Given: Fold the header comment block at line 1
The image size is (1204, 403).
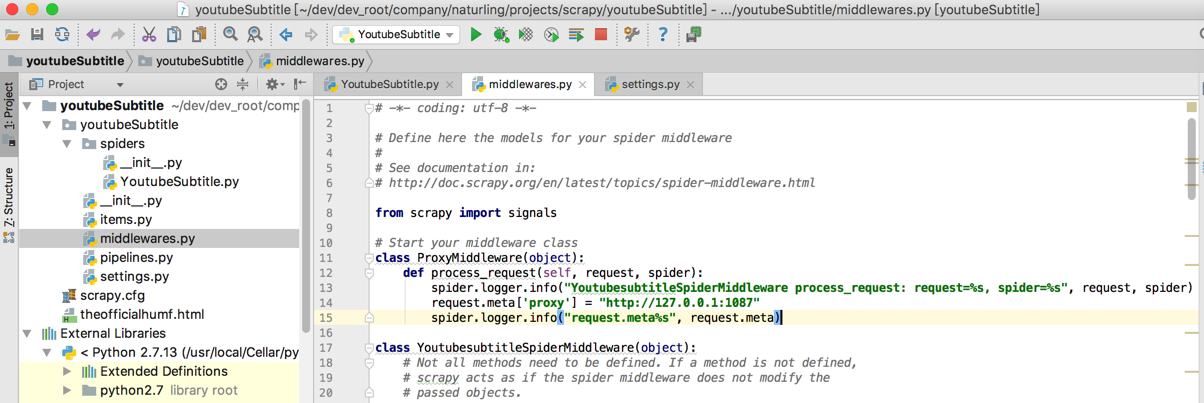Looking at the screenshot, I should click(369, 108).
